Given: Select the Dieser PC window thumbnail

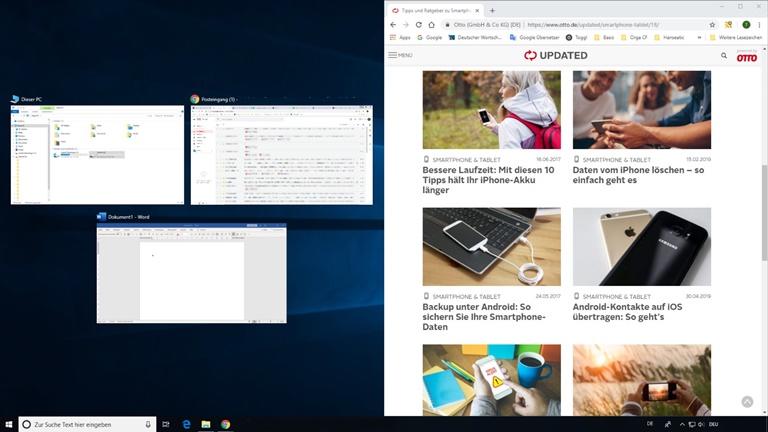Looking at the screenshot, I should (97, 155).
